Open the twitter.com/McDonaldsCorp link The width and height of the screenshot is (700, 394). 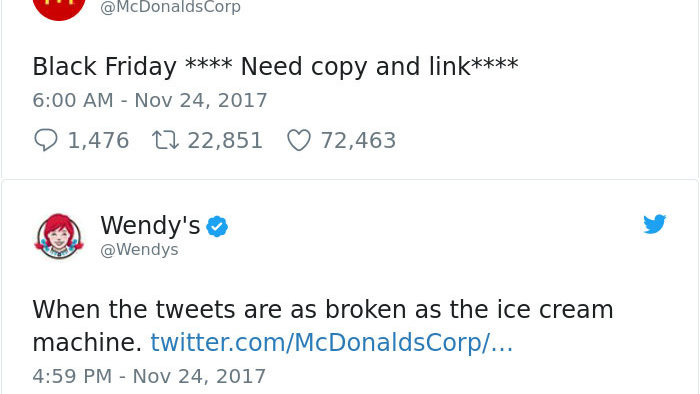[x=332, y=342]
